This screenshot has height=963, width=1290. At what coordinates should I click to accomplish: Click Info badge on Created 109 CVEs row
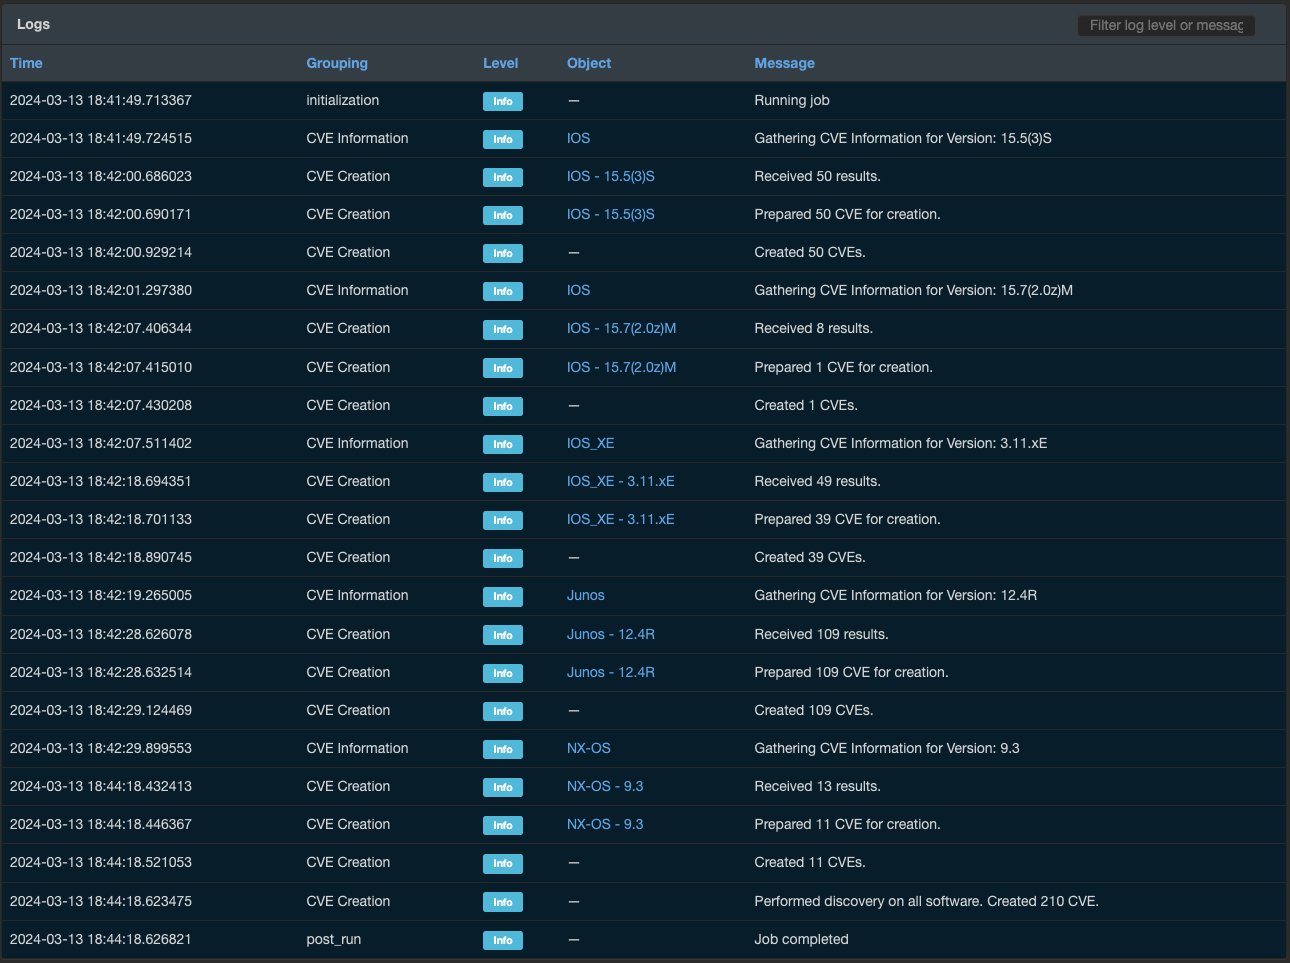502,711
